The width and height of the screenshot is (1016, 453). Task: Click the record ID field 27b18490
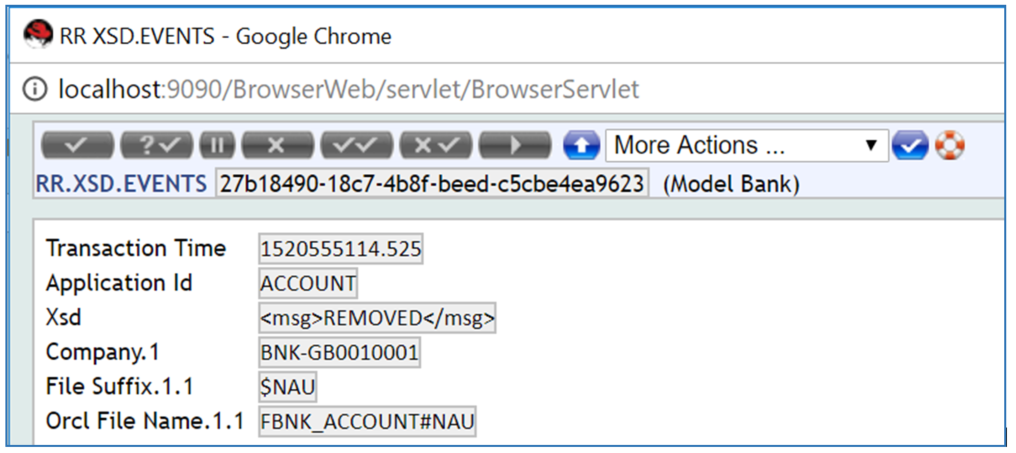point(432,184)
